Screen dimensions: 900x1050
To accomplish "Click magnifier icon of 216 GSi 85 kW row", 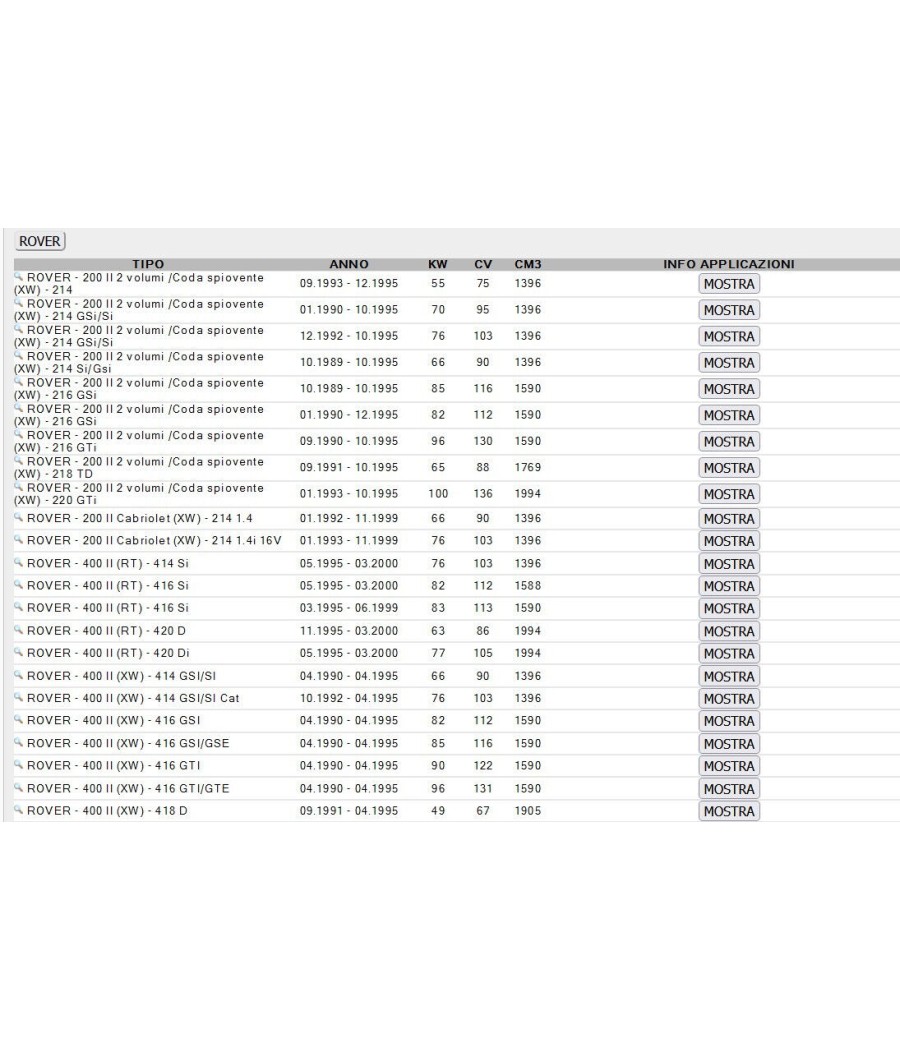I will pos(19,381).
